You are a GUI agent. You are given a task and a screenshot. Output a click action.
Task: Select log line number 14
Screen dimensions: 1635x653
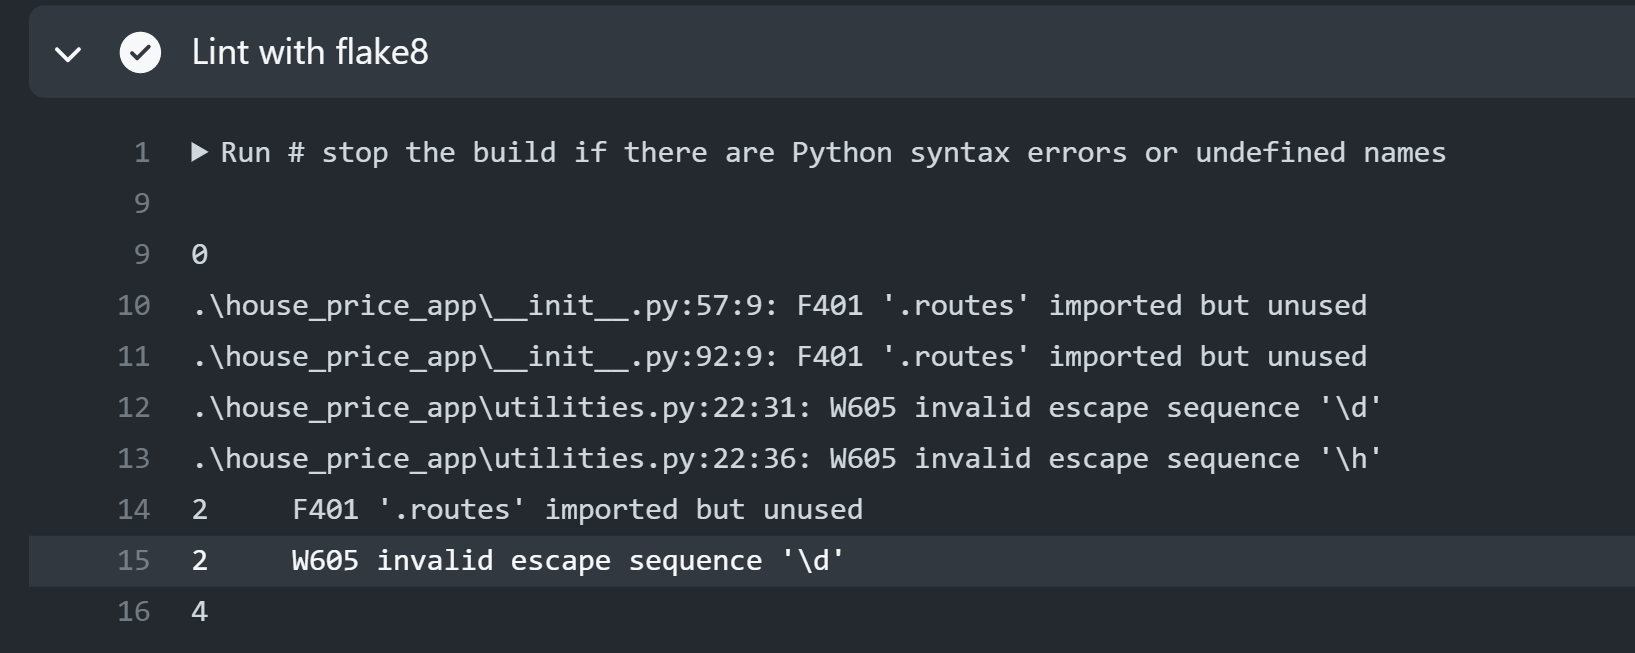[134, 510]
